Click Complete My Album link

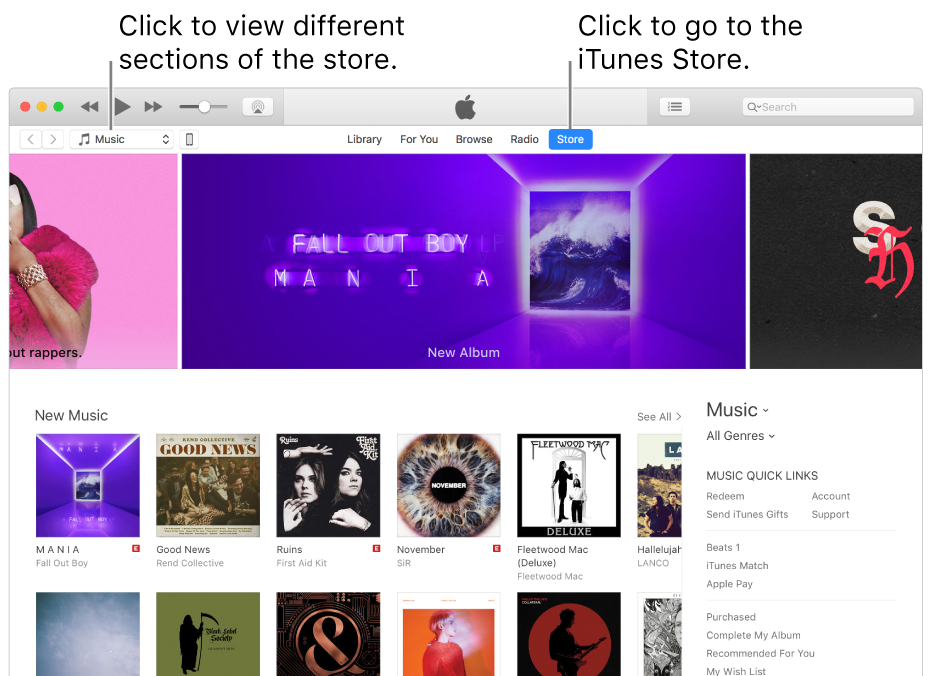point(753,636)
